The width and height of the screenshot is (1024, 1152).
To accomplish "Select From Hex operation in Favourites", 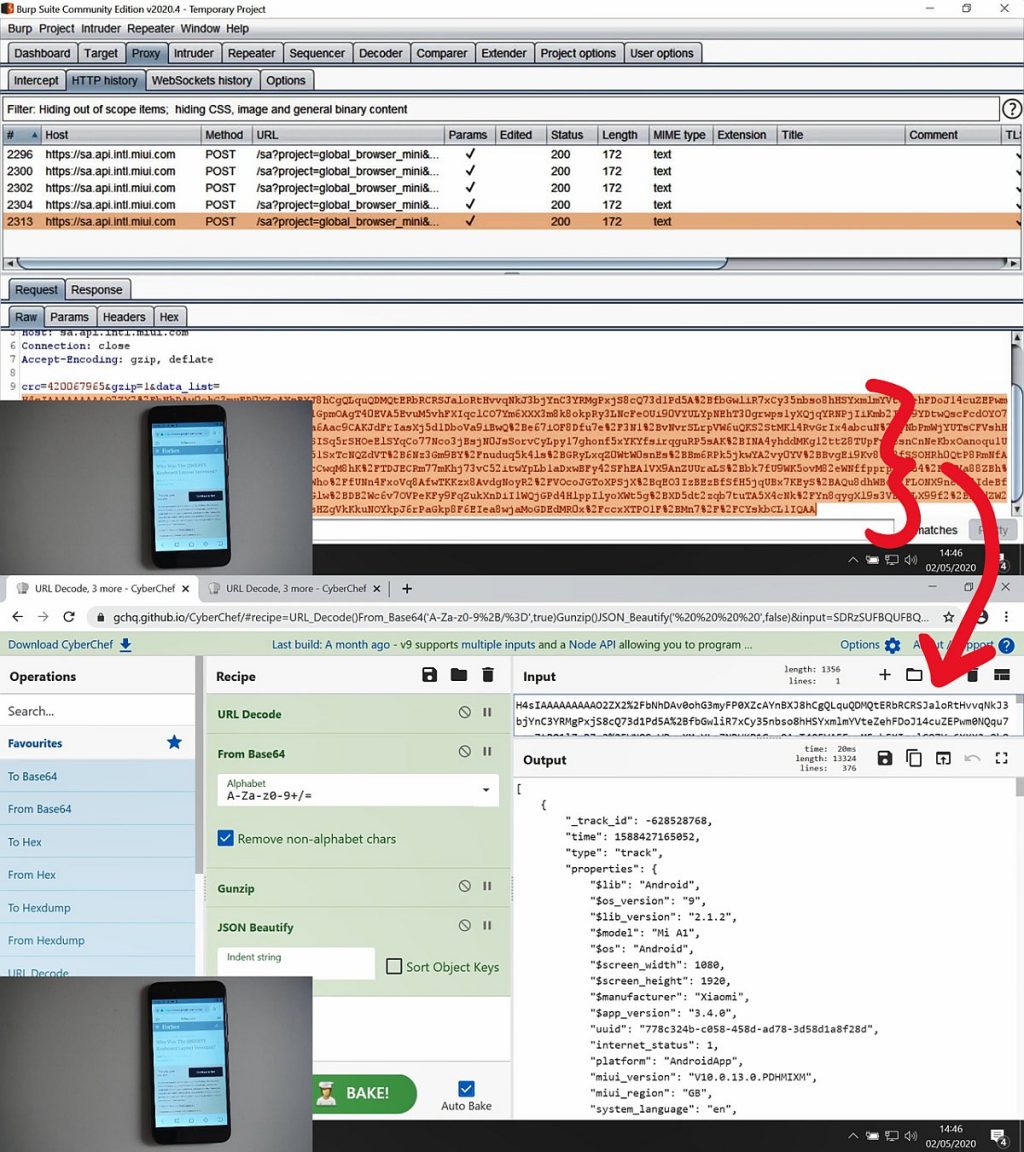I will [x=98, y=874].
